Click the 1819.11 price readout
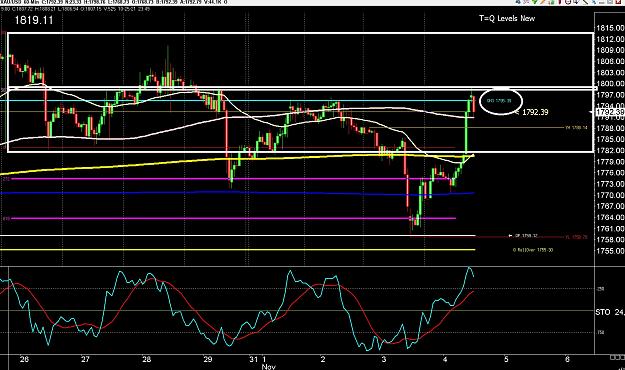The image size is (625, 370). pyautogui.click(x=34, y=20)
